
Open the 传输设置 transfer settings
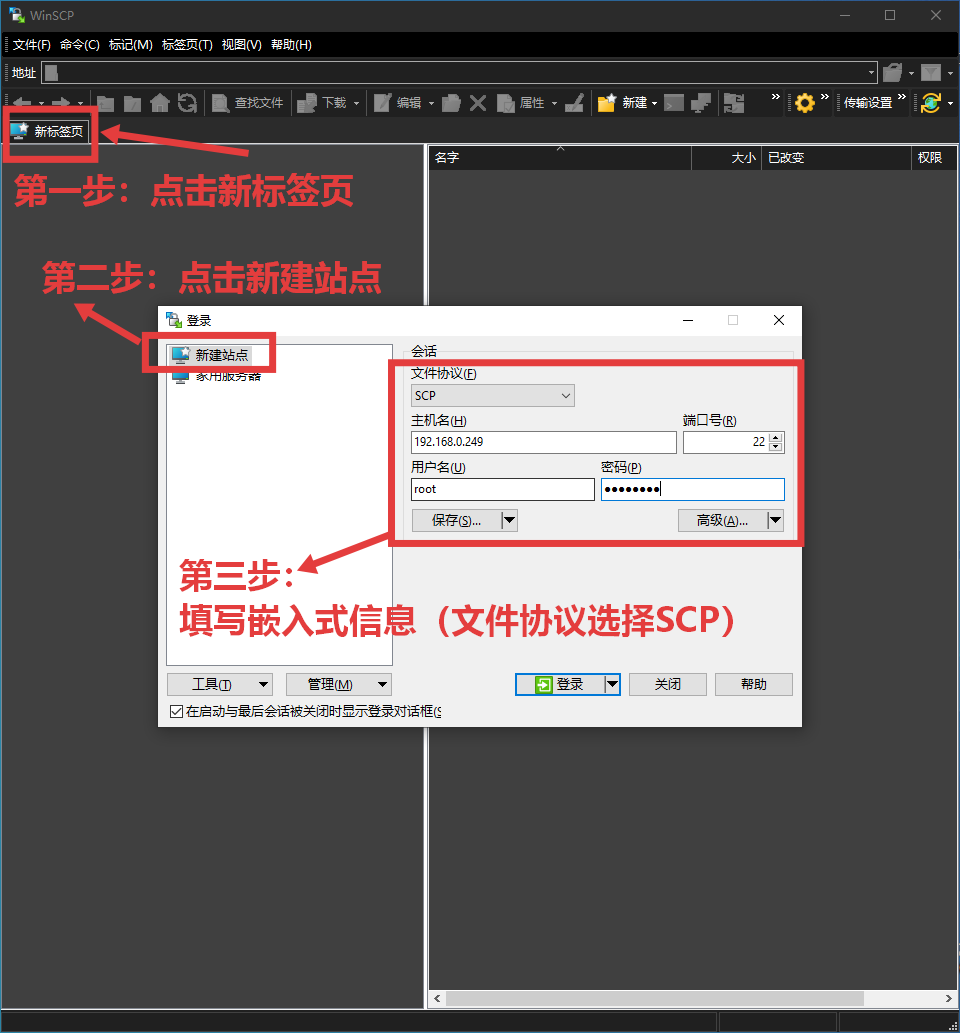(867, 102)
